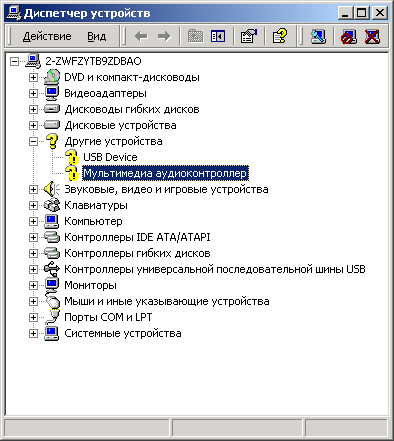Expand Дисковые устройства node

33,125
